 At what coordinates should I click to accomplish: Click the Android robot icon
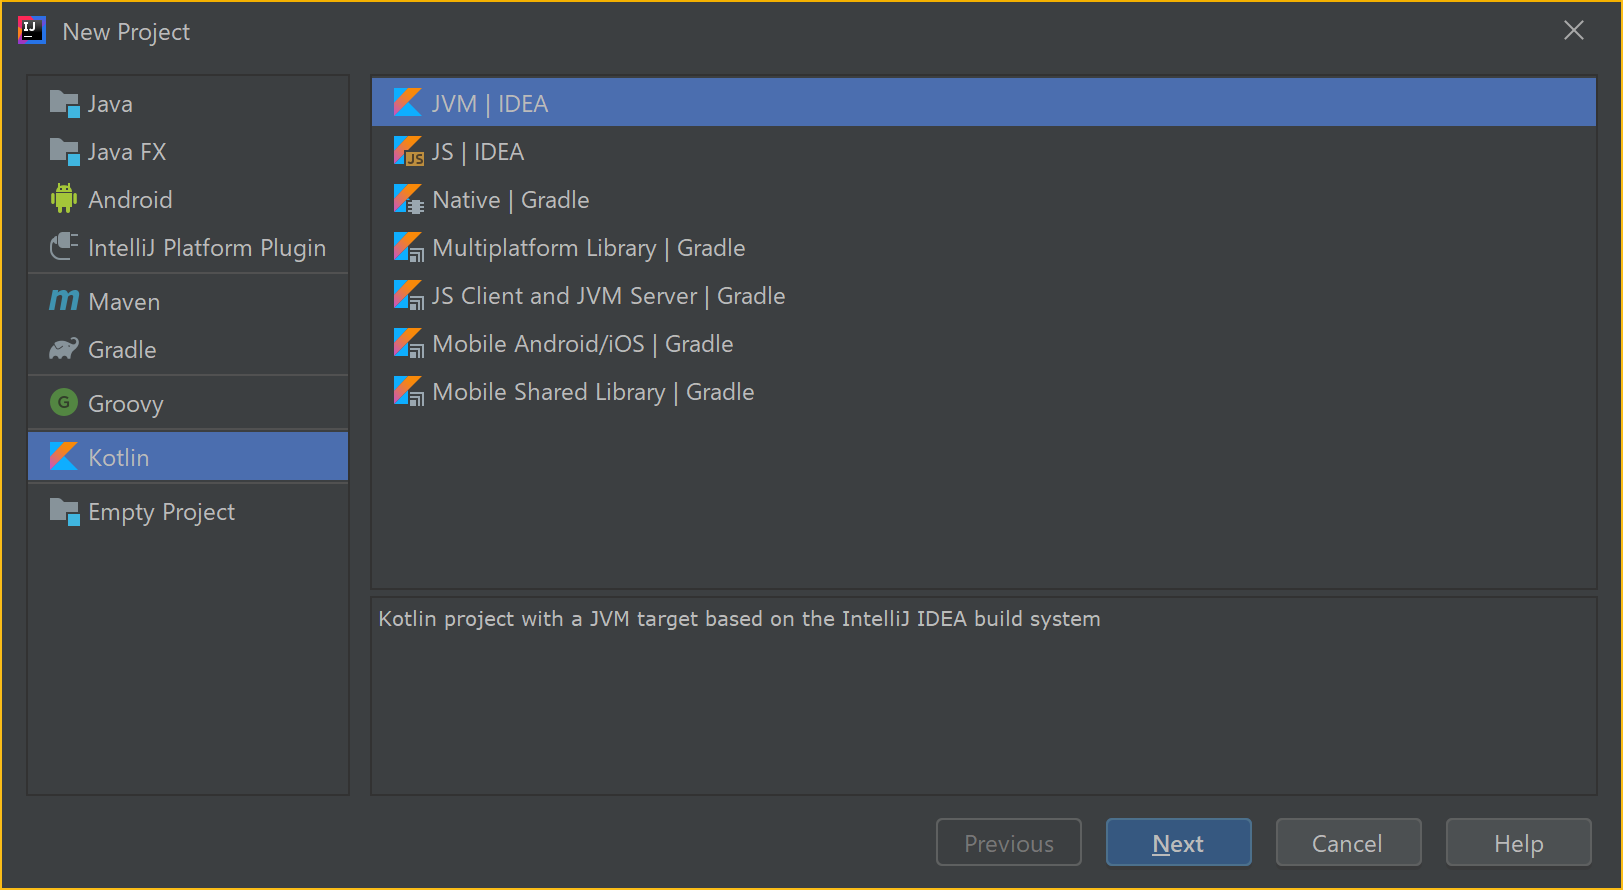pos(62,198)
